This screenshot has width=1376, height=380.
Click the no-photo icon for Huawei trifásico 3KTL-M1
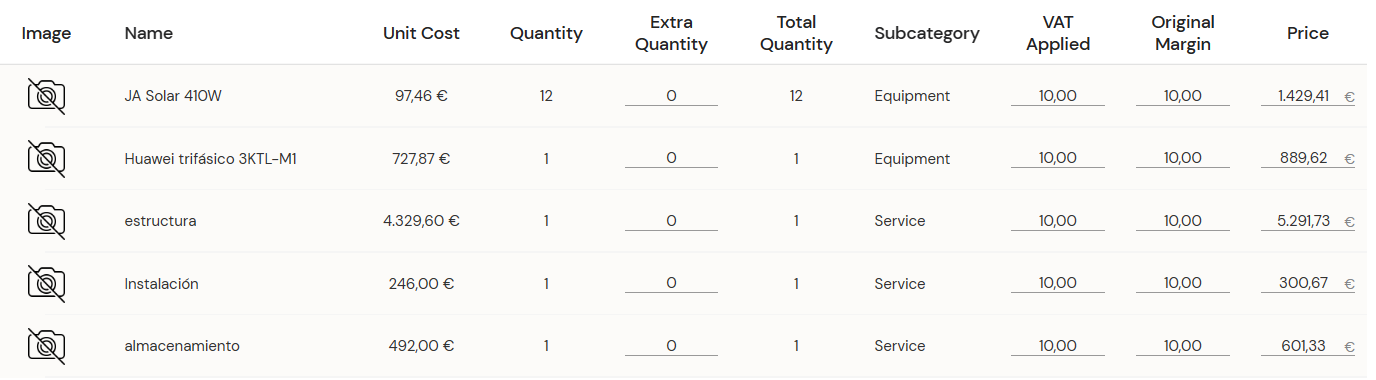click(x=46, y=159)
